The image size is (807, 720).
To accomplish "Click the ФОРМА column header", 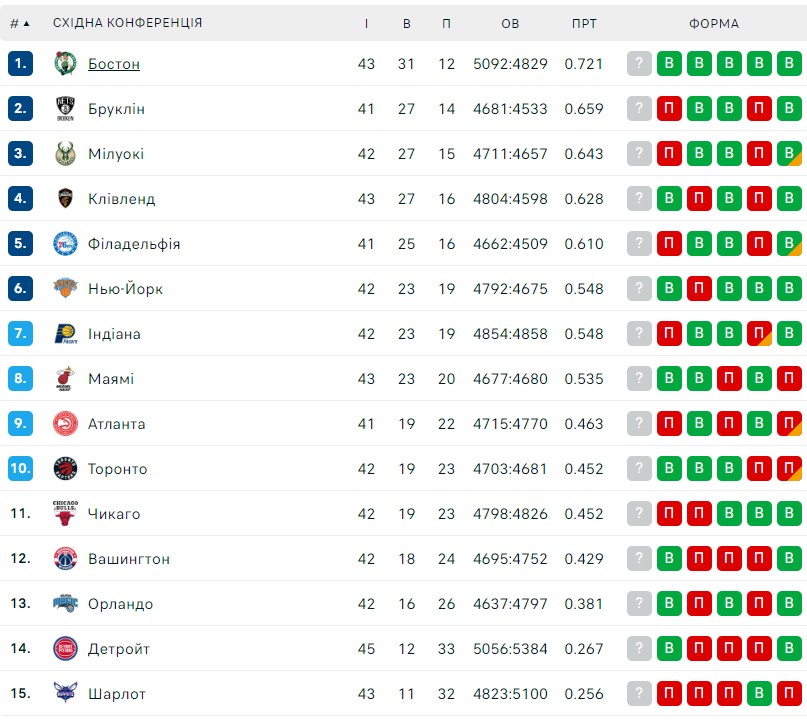I will click(x=714, y=23).
